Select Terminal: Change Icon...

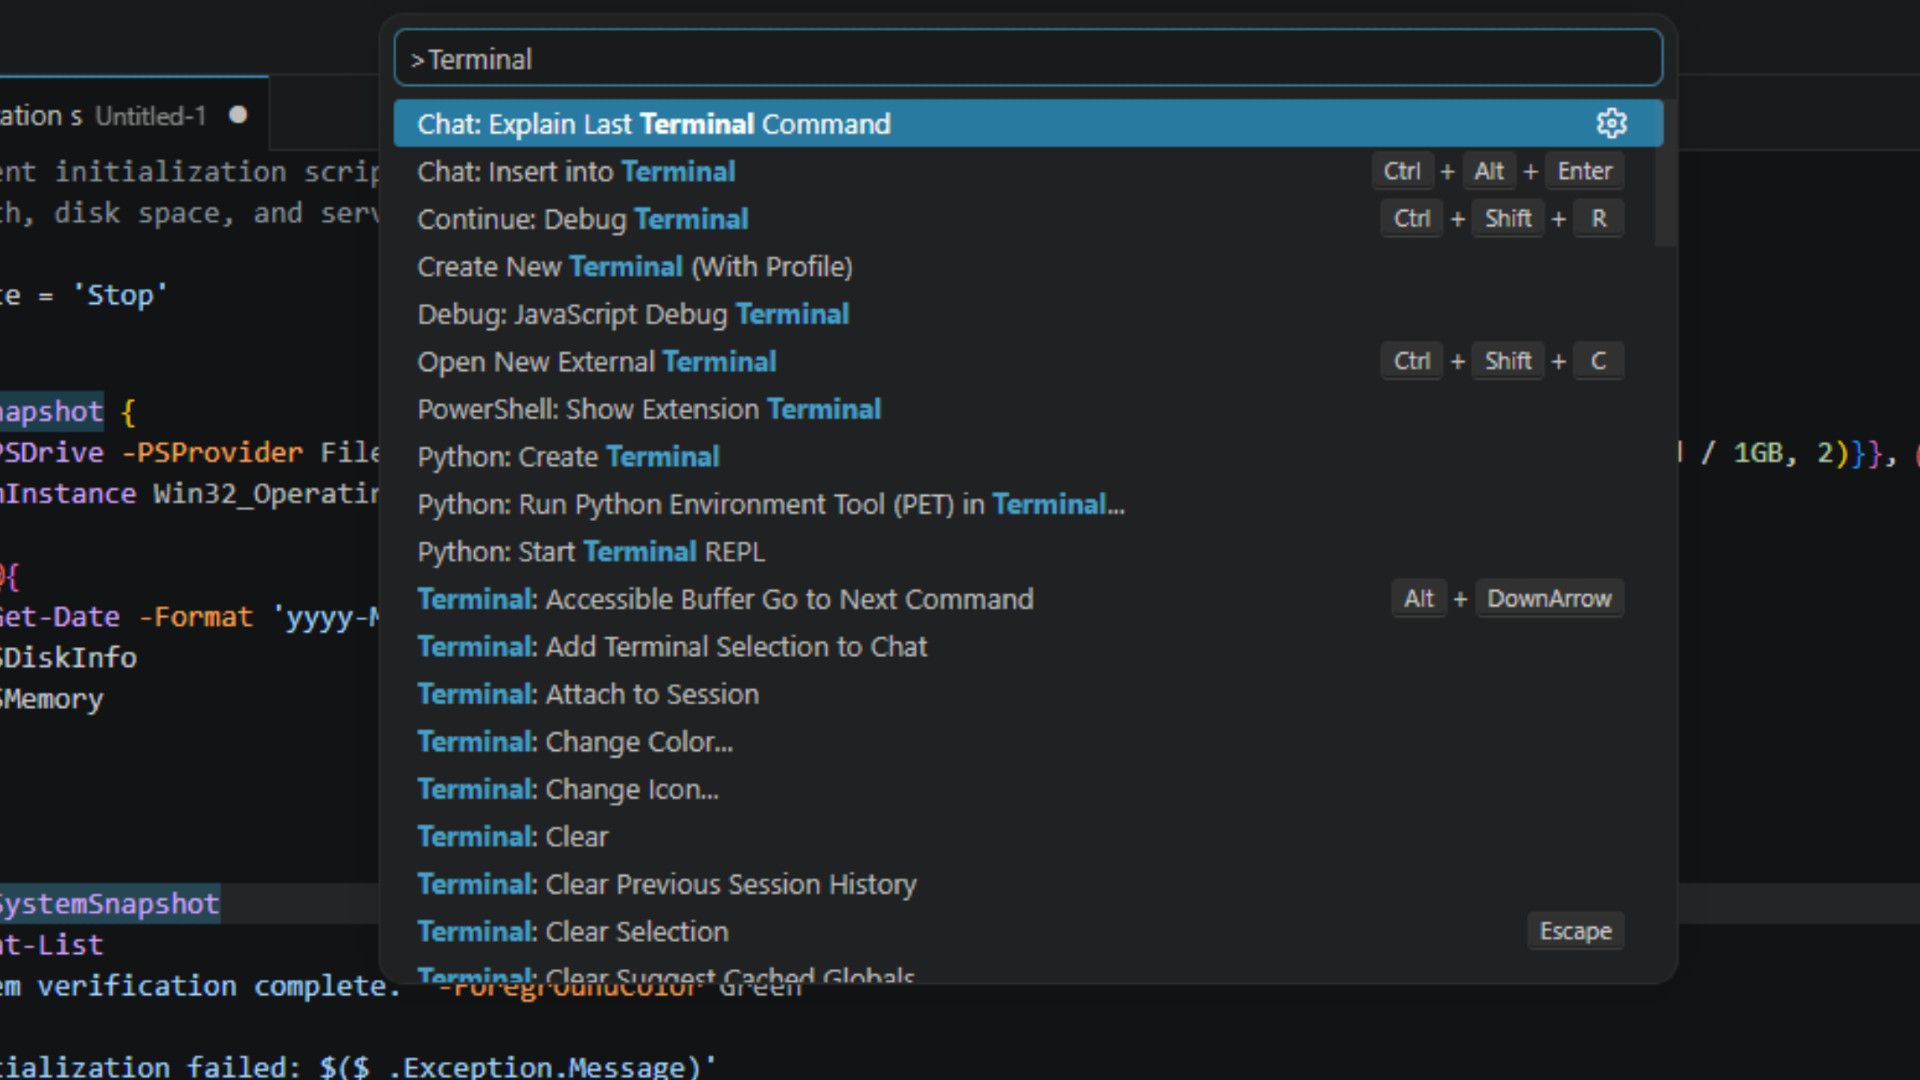tap(1028, 789)
